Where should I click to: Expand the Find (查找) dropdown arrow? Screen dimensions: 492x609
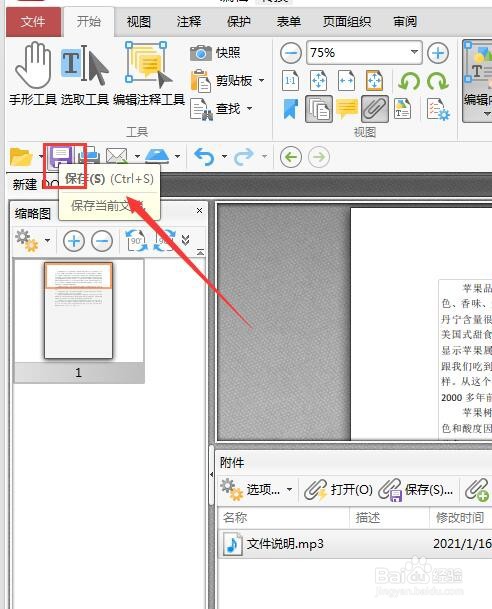(x=249, y=108)
